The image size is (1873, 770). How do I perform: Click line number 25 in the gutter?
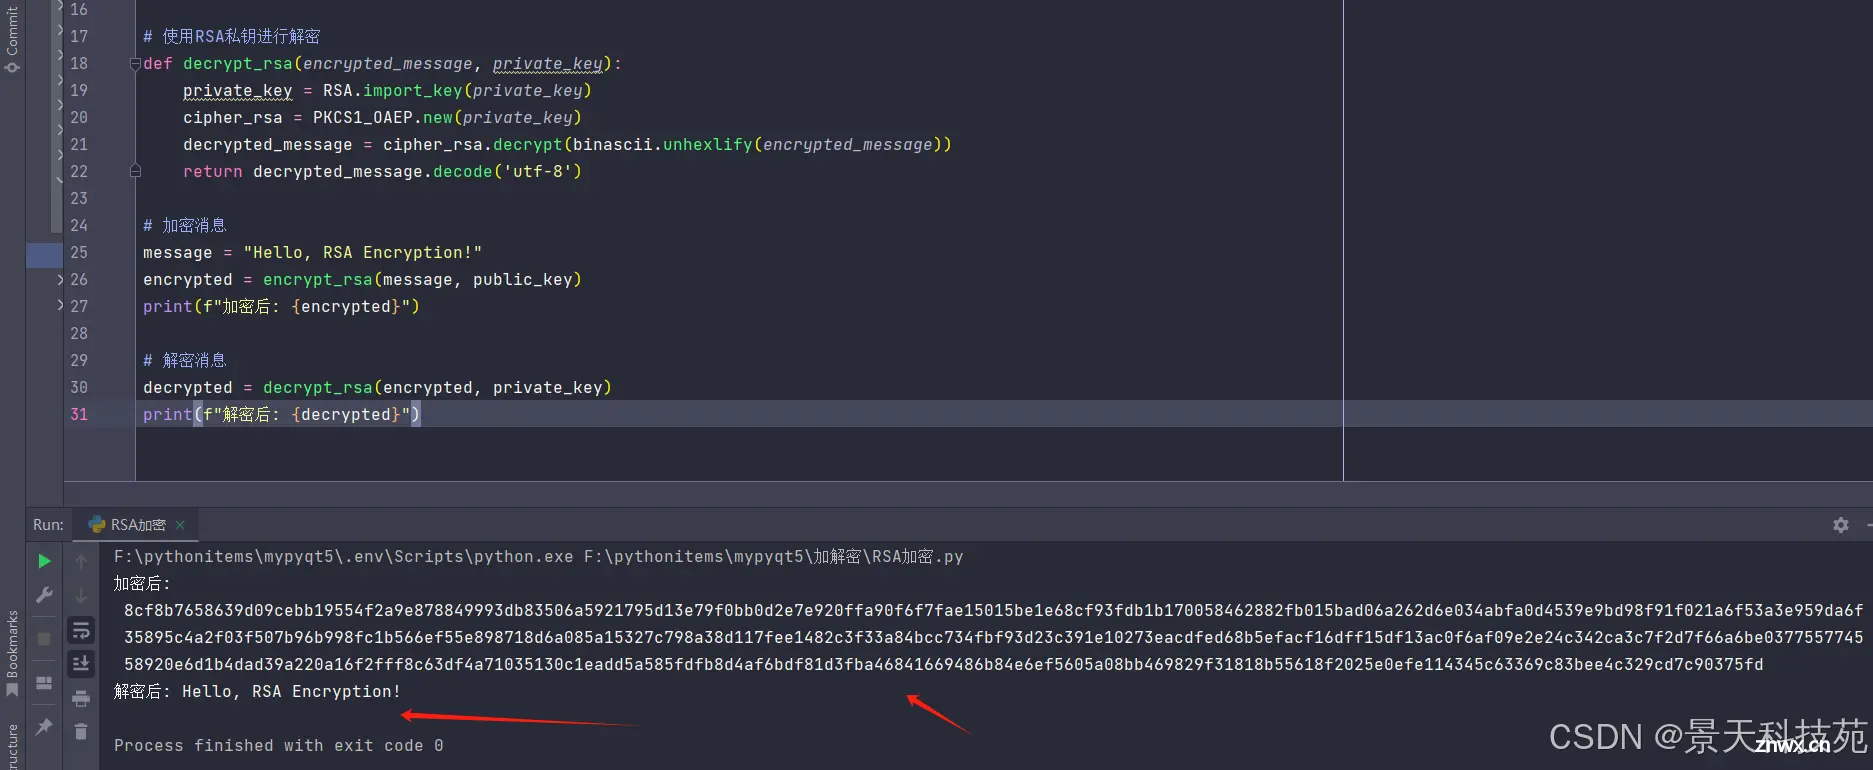pyautogui.click(x=79, y=253)
